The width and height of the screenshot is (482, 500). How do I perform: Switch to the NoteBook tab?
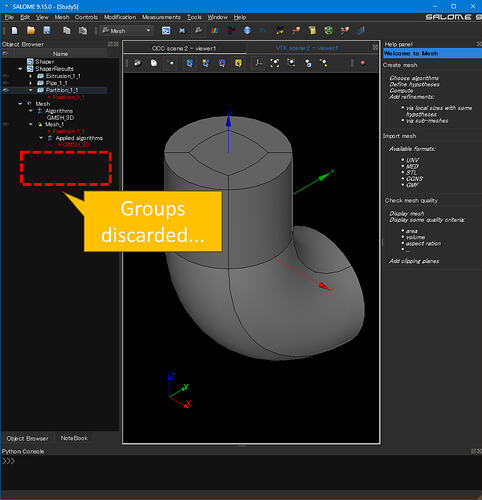(x=74, y=438)
